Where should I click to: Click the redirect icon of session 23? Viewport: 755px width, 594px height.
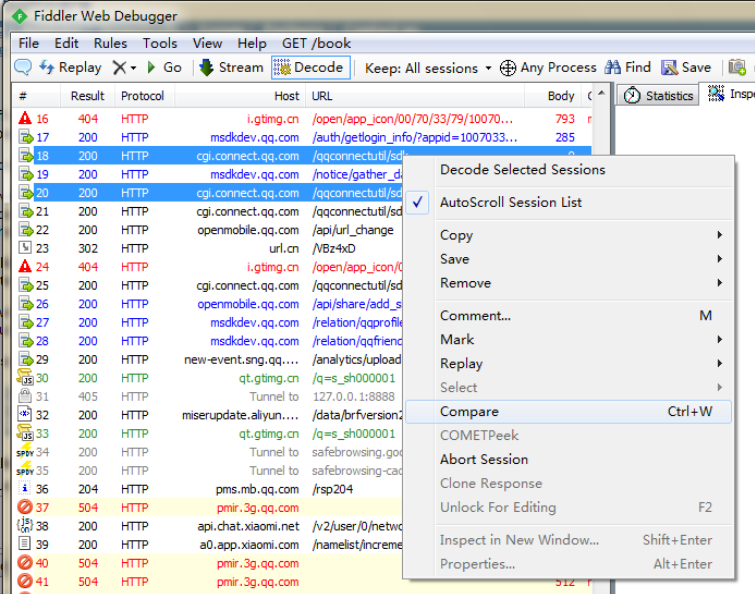[25, 248]
